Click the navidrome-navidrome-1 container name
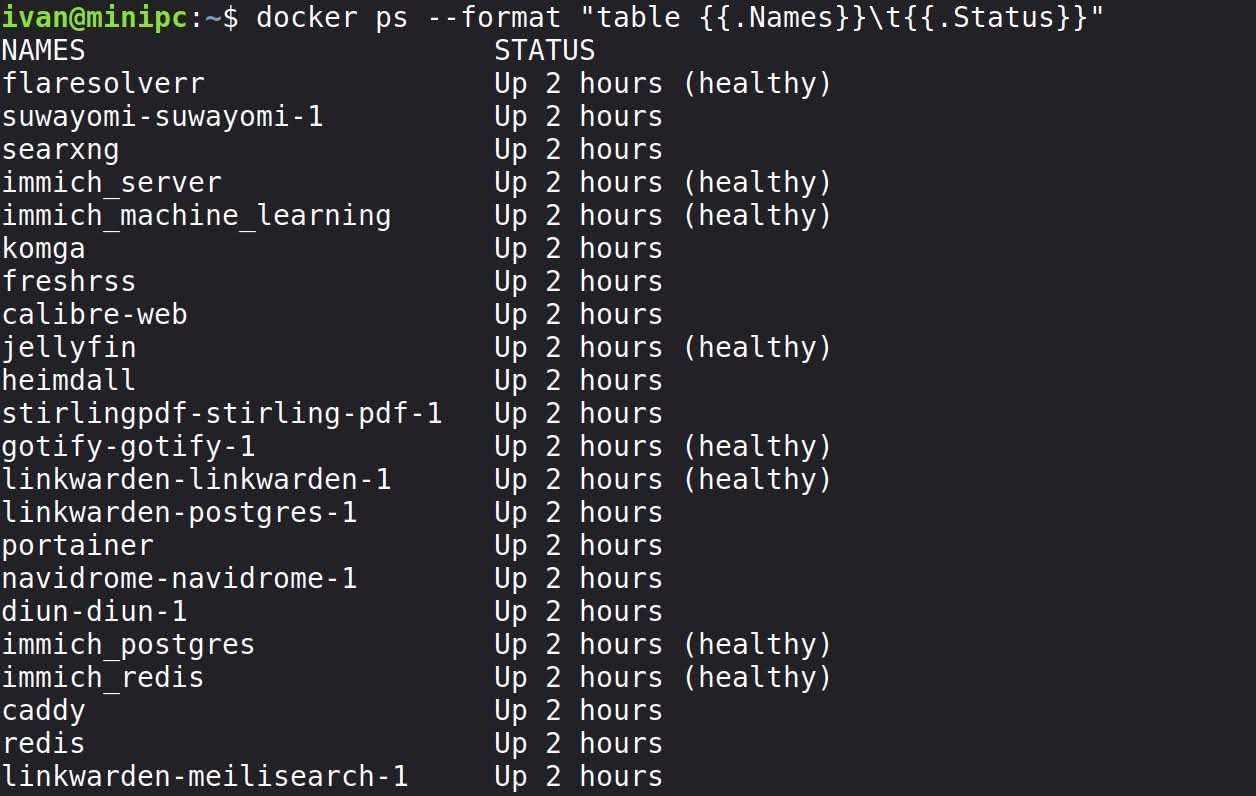Screen dimensions: 1256x796 coord(179,578)
